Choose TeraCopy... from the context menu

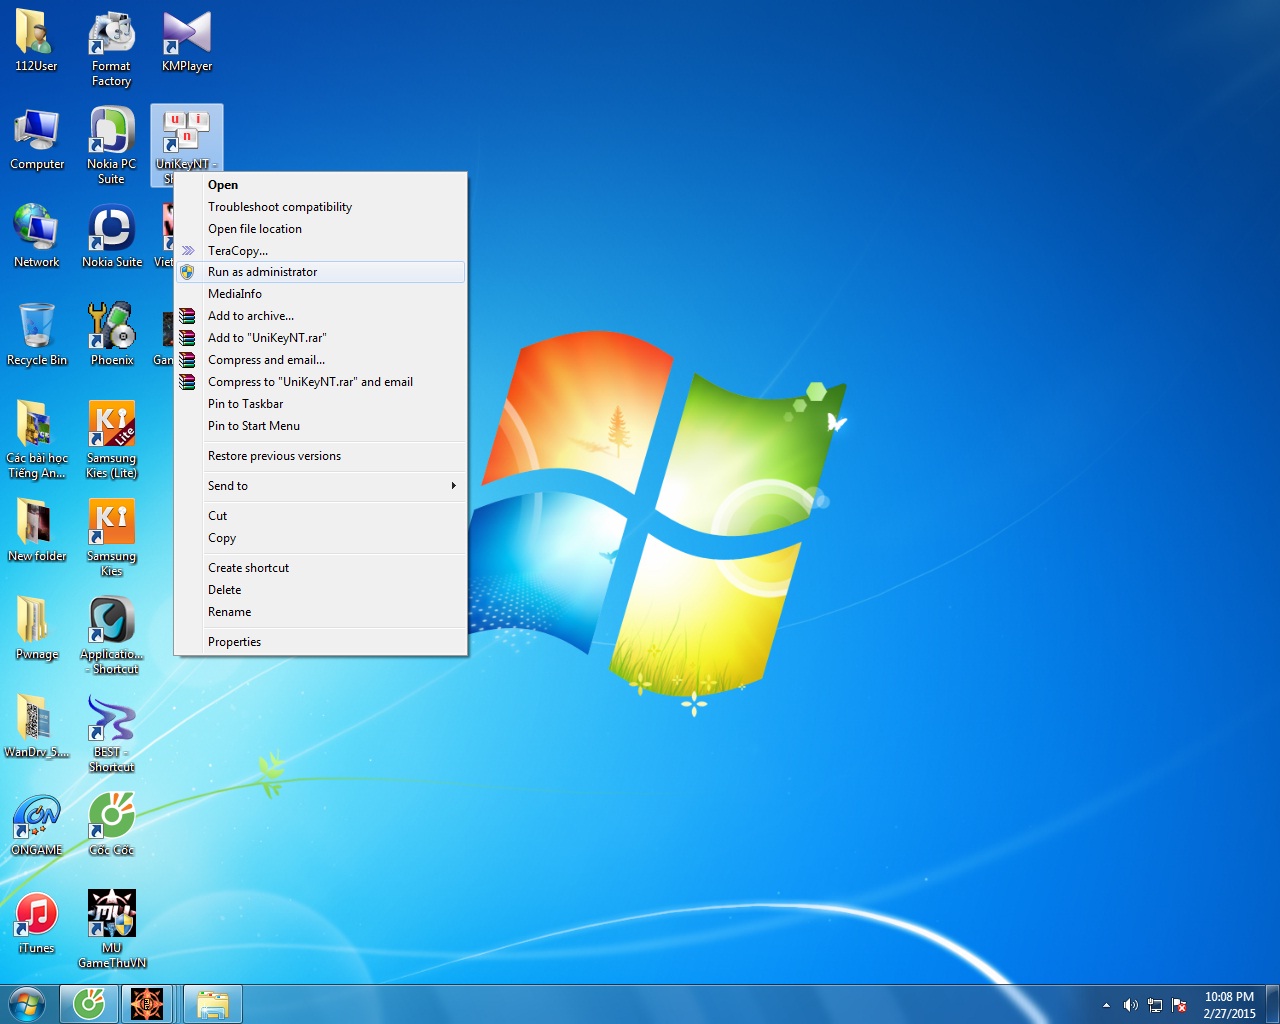tap(320, 251)
